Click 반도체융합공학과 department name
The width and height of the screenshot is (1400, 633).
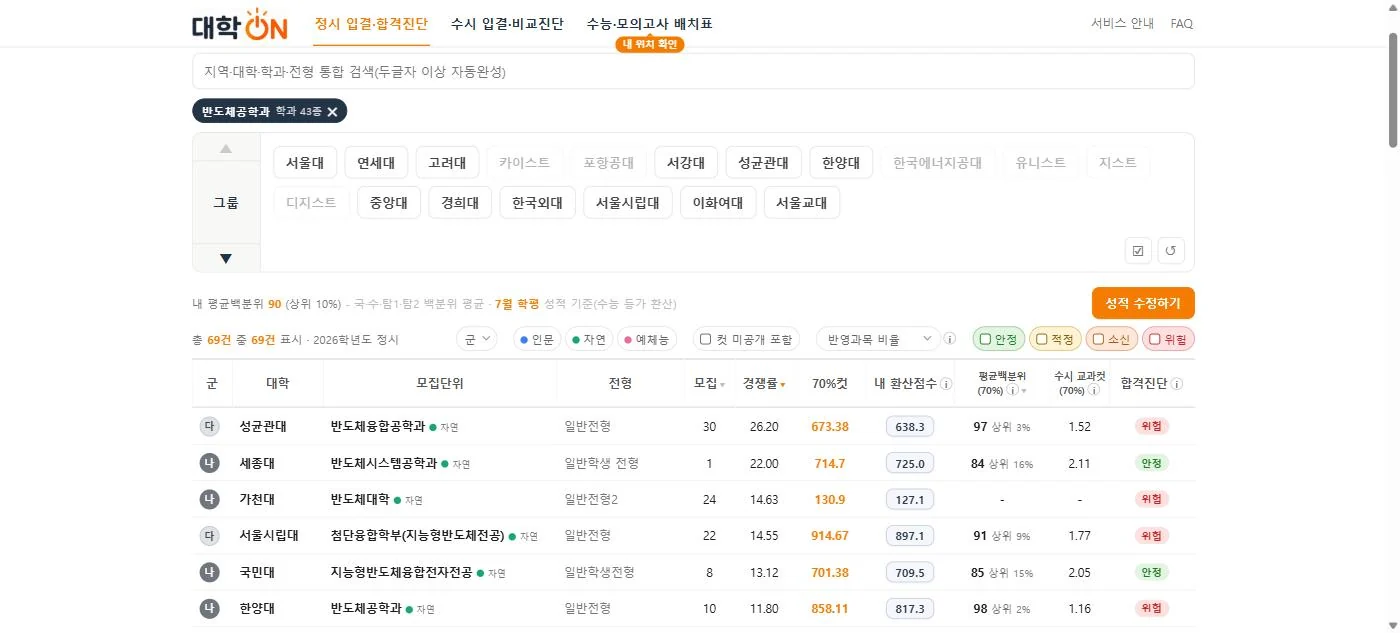(378, 426)
